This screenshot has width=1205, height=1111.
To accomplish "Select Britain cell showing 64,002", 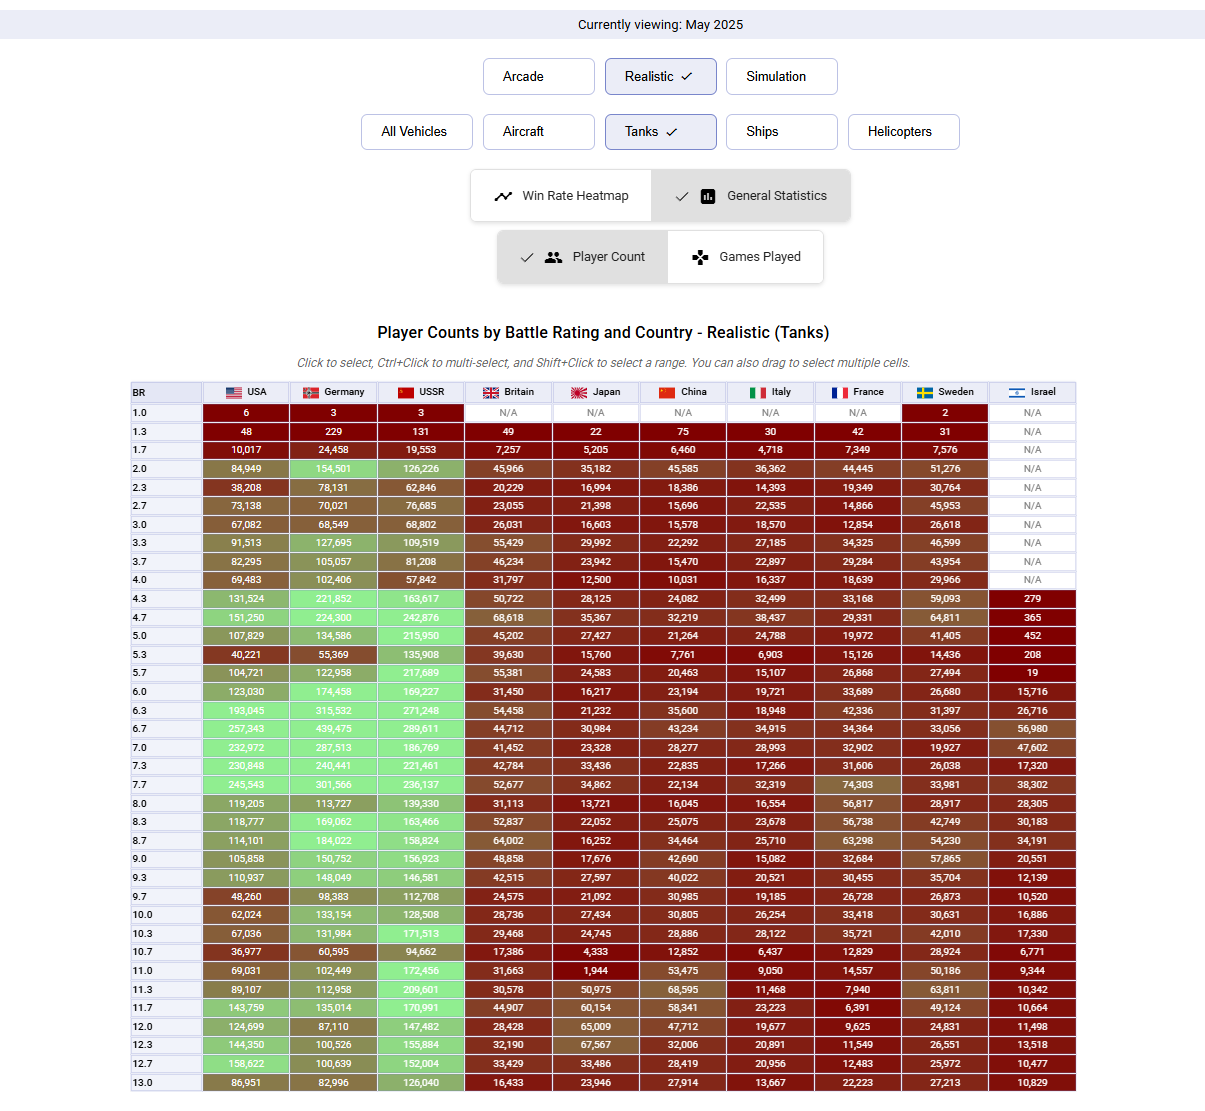I will pos(508,841).
